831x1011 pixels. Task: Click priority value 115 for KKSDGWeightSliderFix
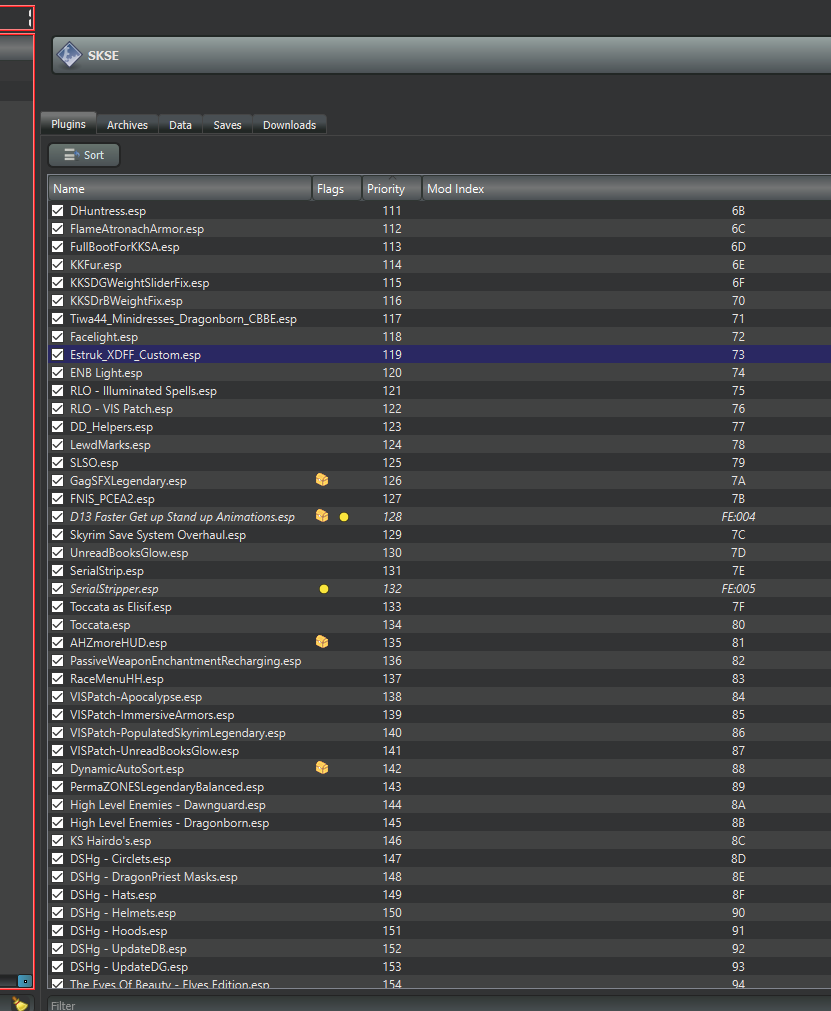click(392, 282)
